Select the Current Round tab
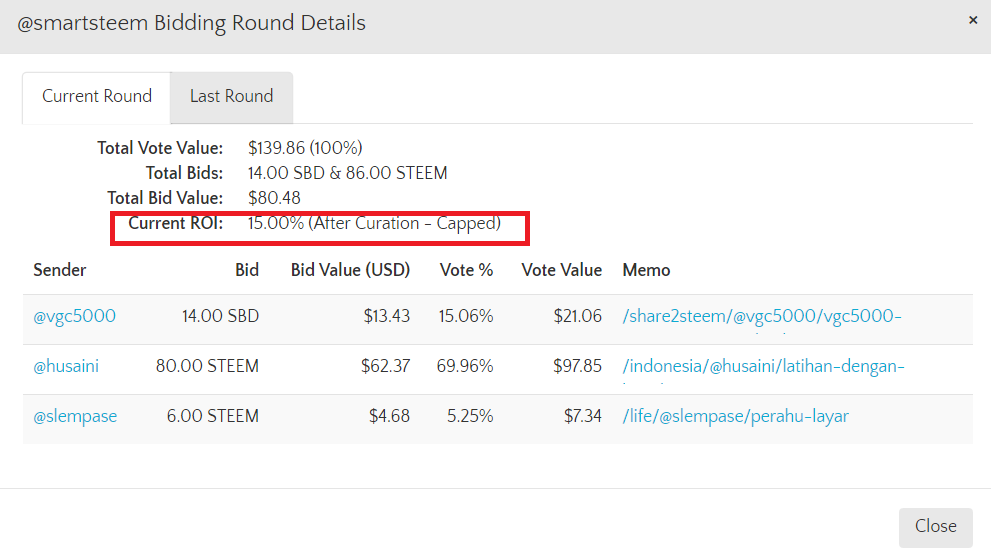Viewport: 991px width, 556px height. point(97,97)
